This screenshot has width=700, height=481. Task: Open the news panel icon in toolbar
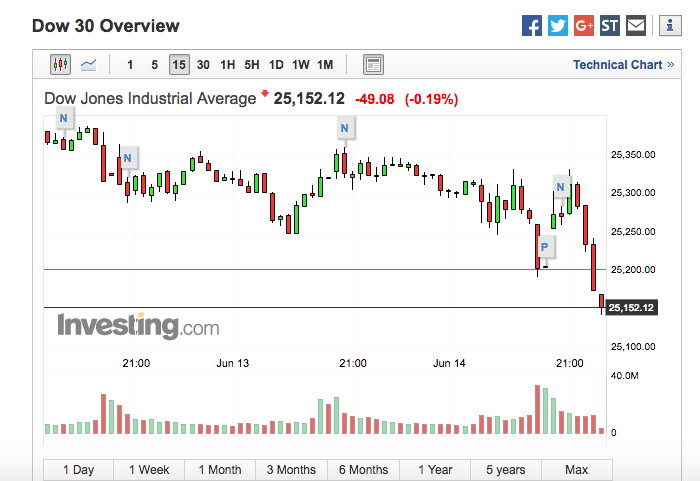click(373, 65)
